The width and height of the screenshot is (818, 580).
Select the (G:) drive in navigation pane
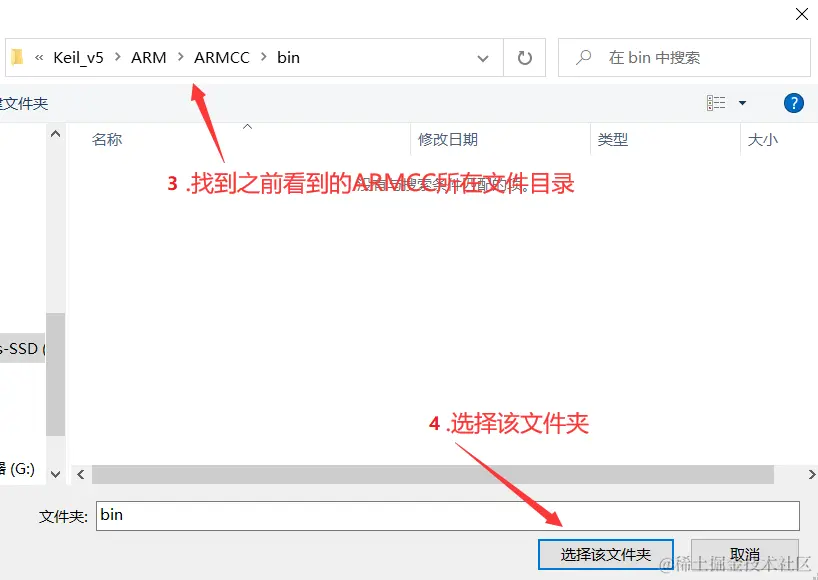click(x=18, y=469)
